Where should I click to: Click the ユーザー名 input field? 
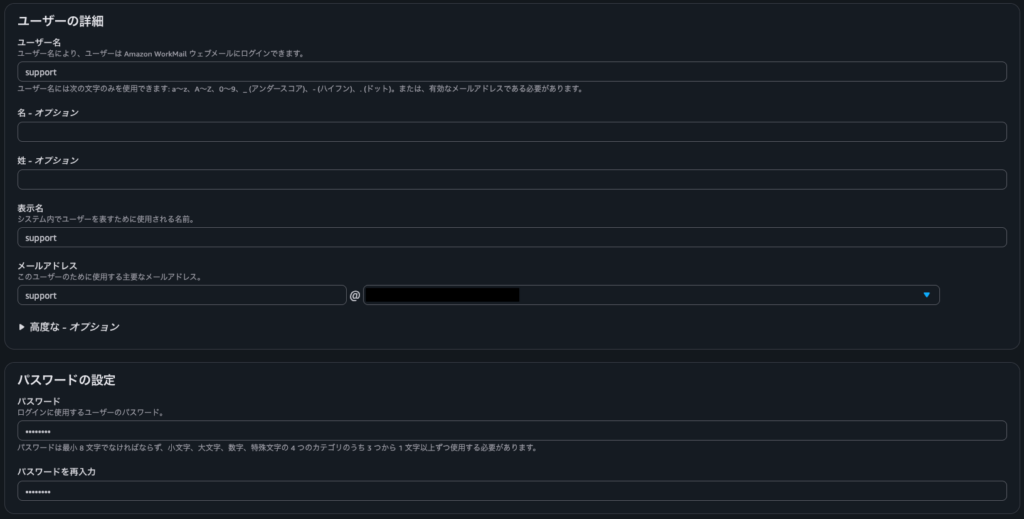click(x=511, y=72)
